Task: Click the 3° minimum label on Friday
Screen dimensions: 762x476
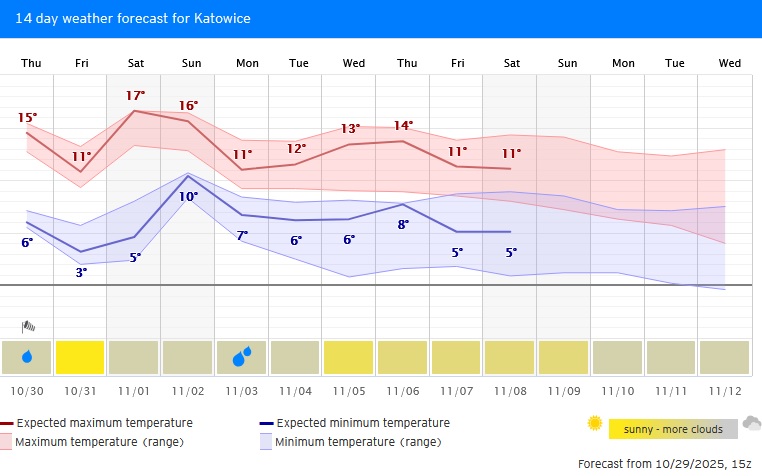Action: coord(82,271)
